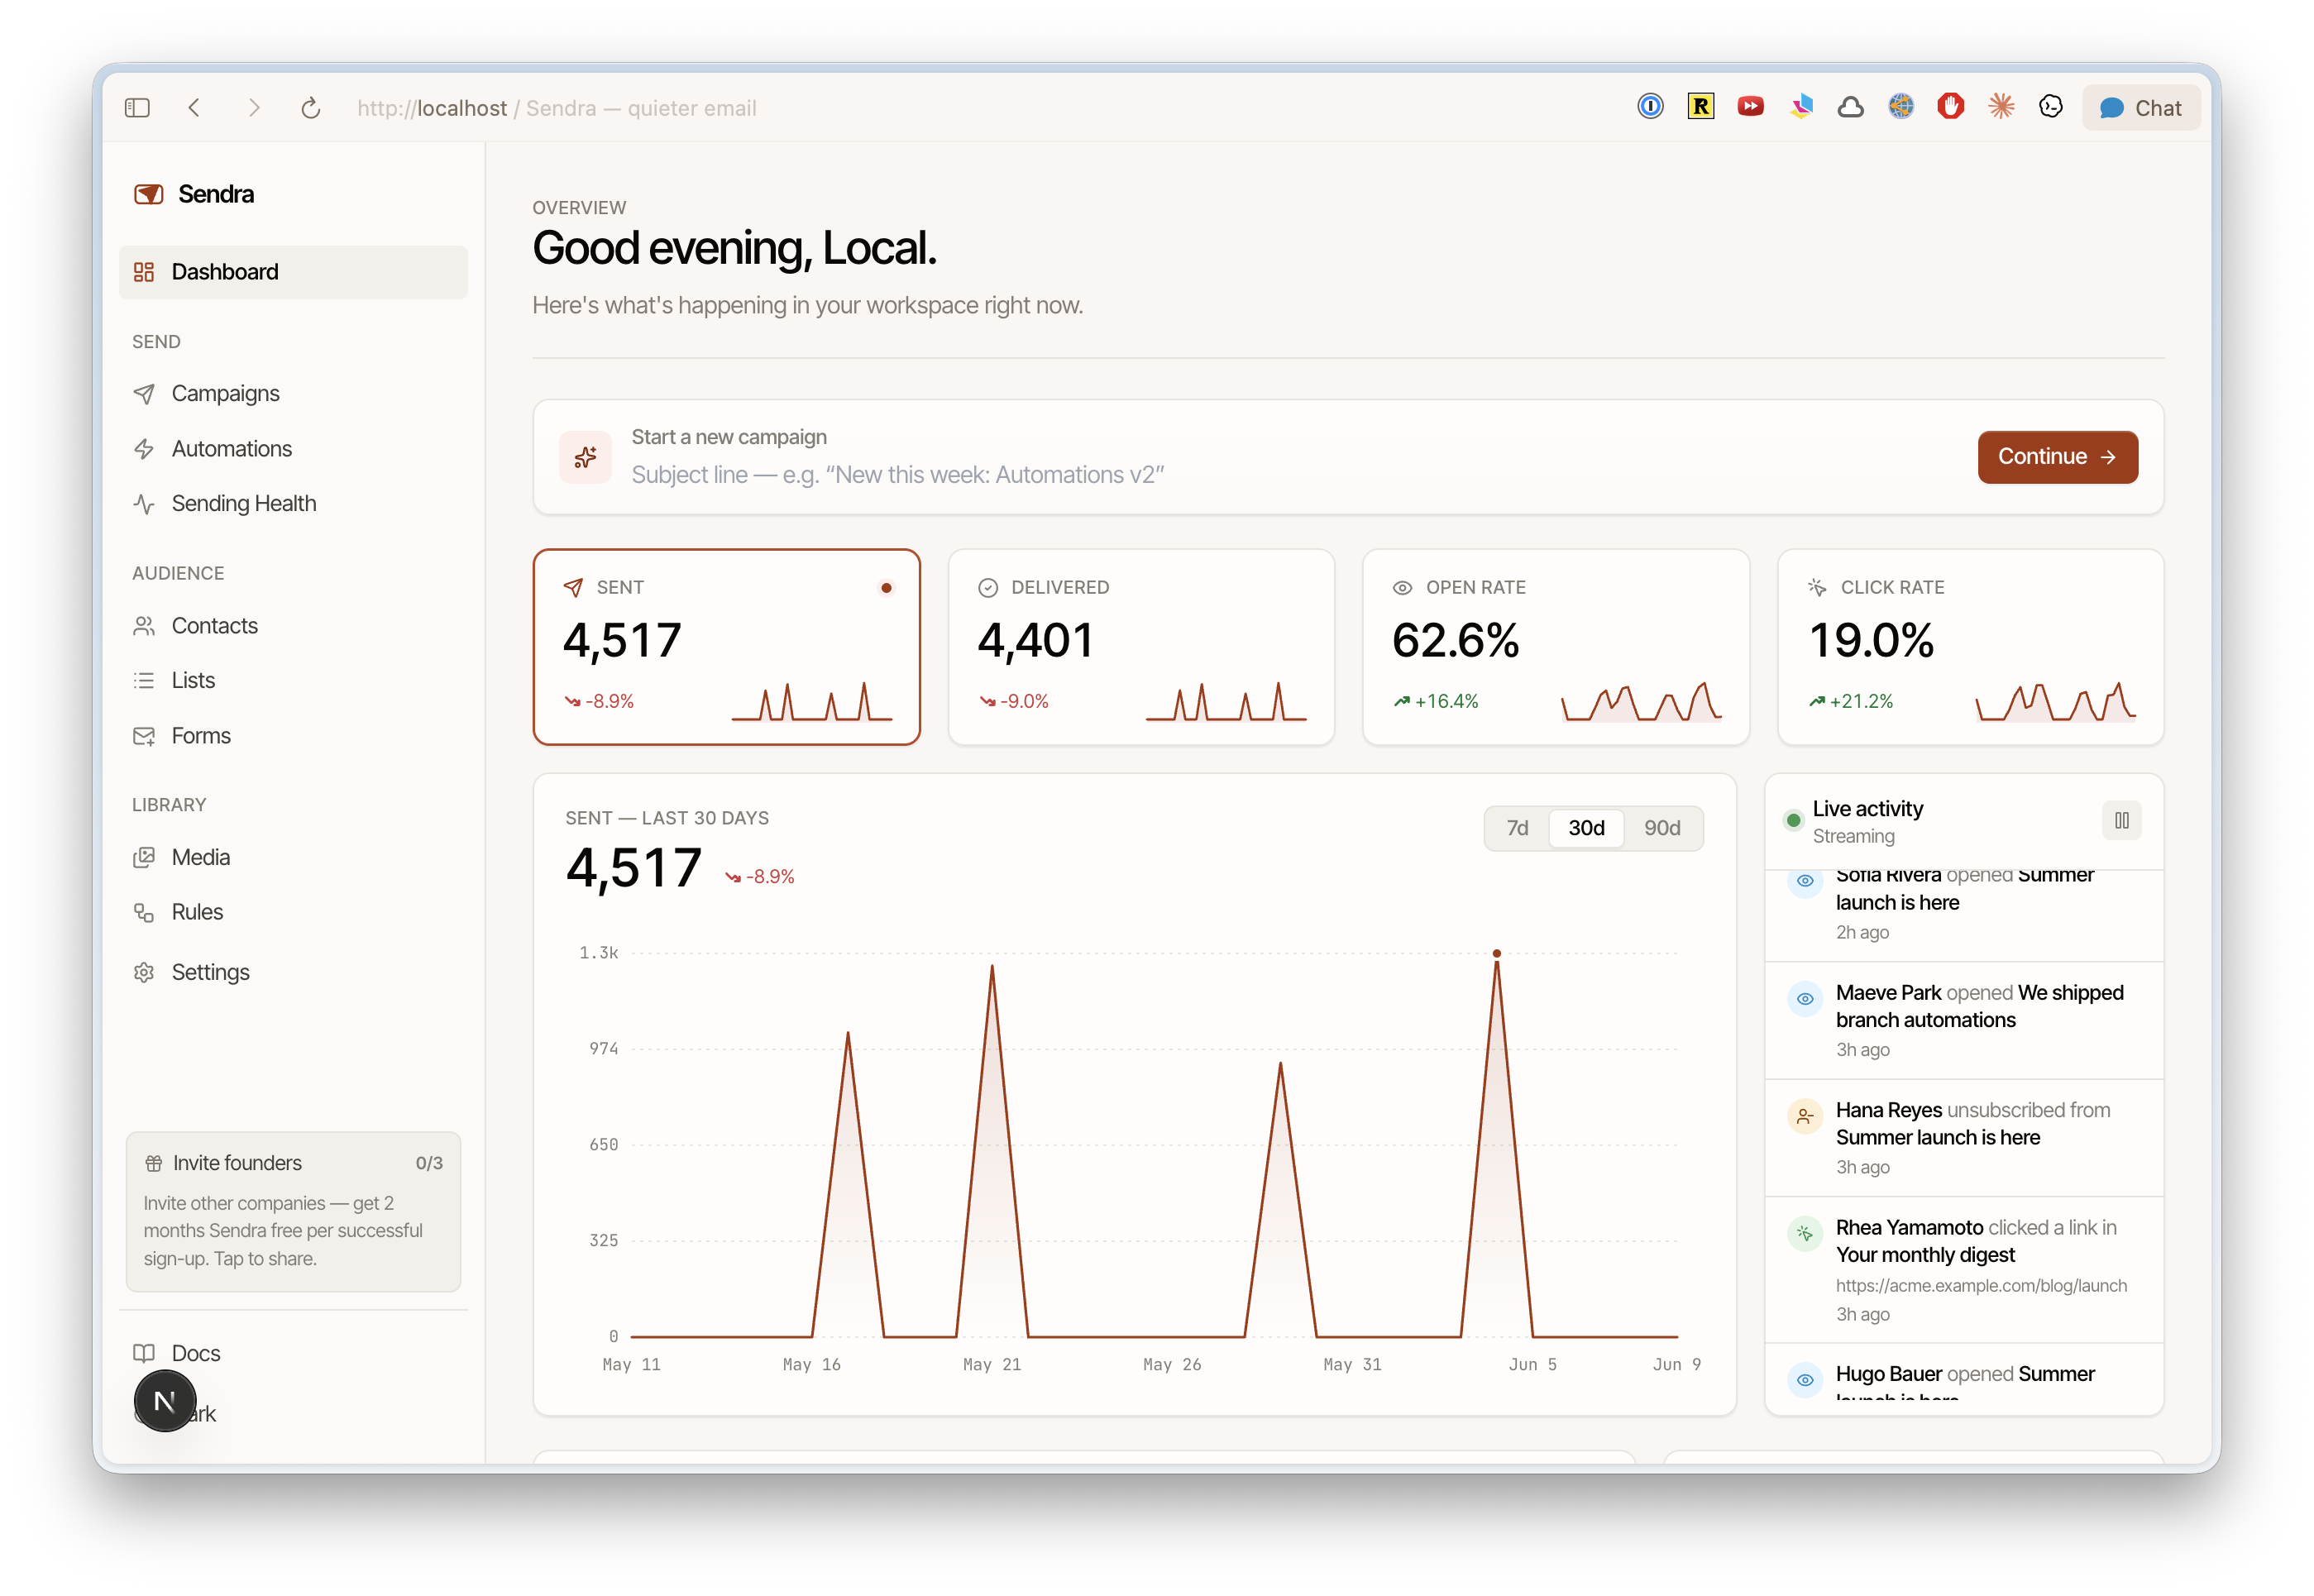Click the Delivered -9.0% change label
The width and height of the screenshot is (2314, 1596).
(1013, 702)
